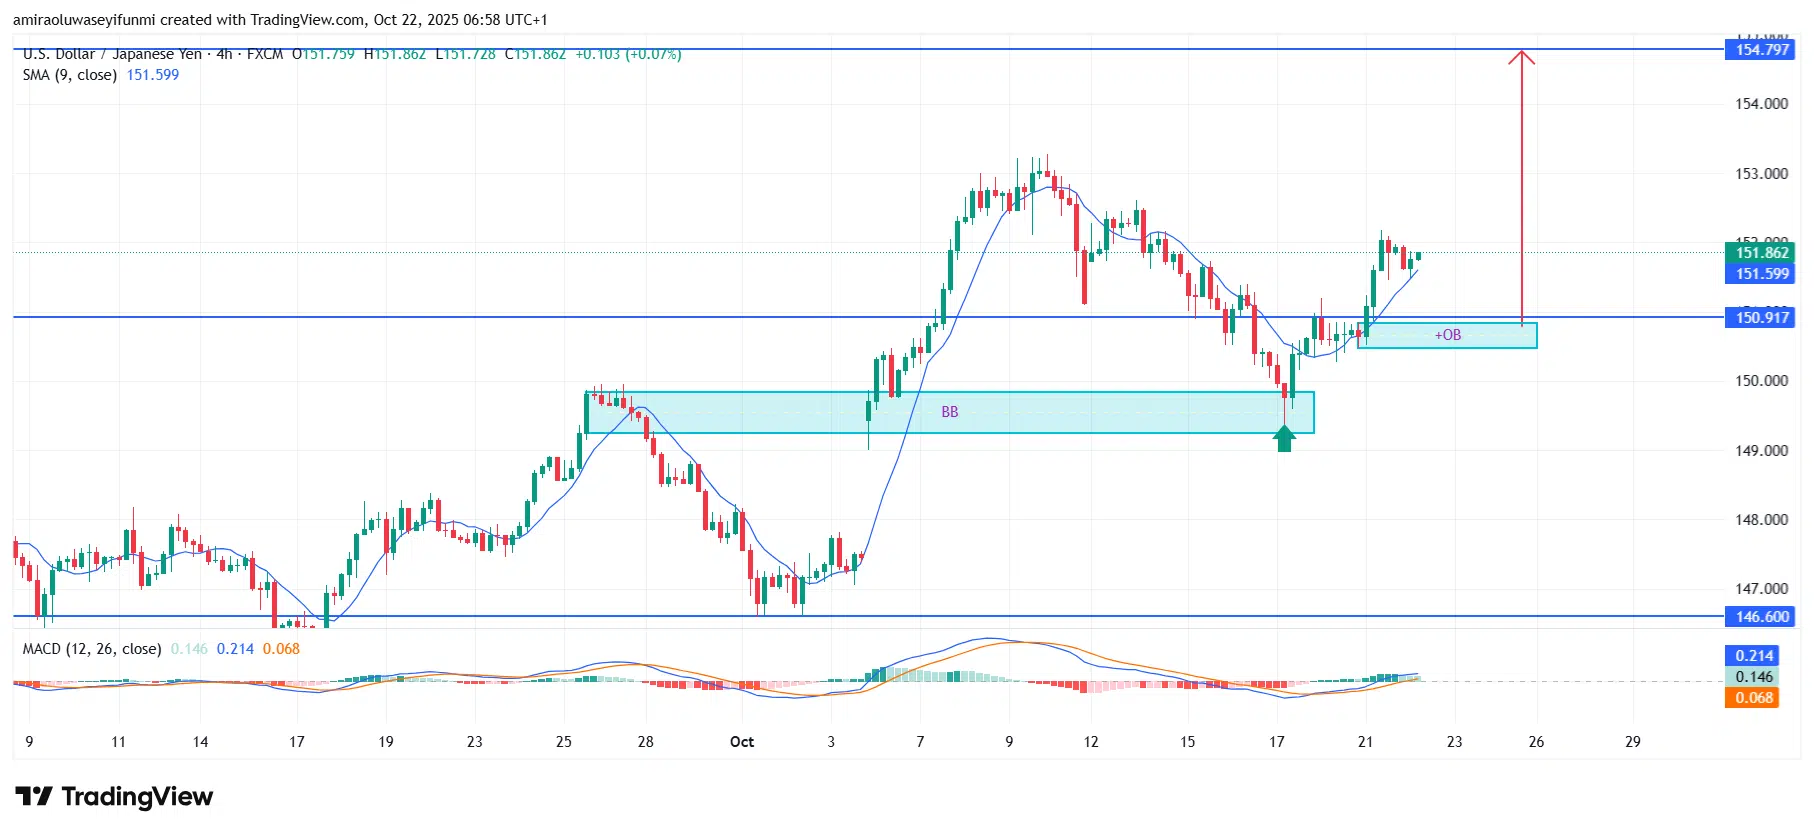This screenshot has width=1814, height=834.
Task: Select the 146.600 blue price label
Action: 1760,617
